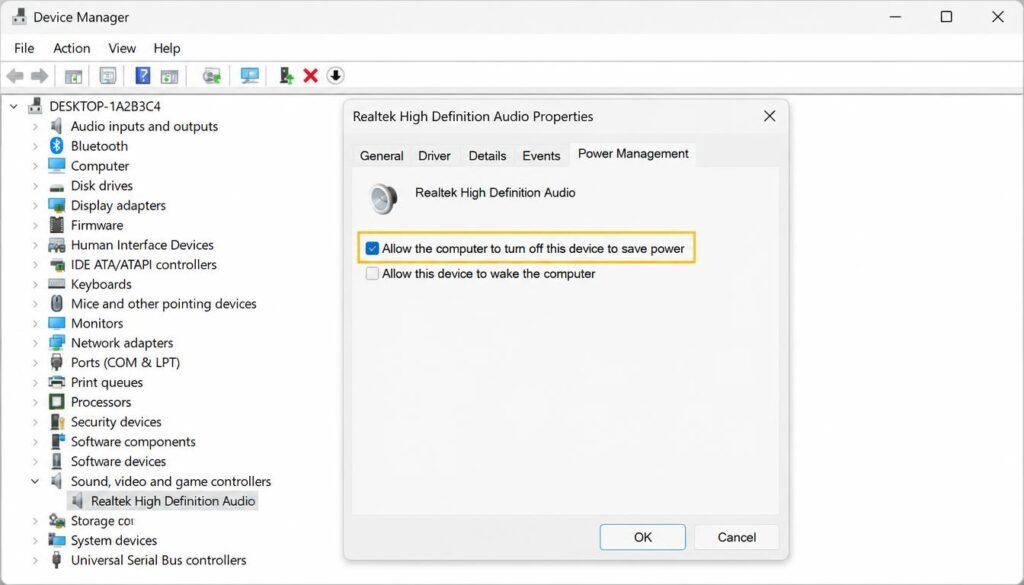Click the blue Help question mark icon
This screenshot has width=1024, height=585.
142,76
